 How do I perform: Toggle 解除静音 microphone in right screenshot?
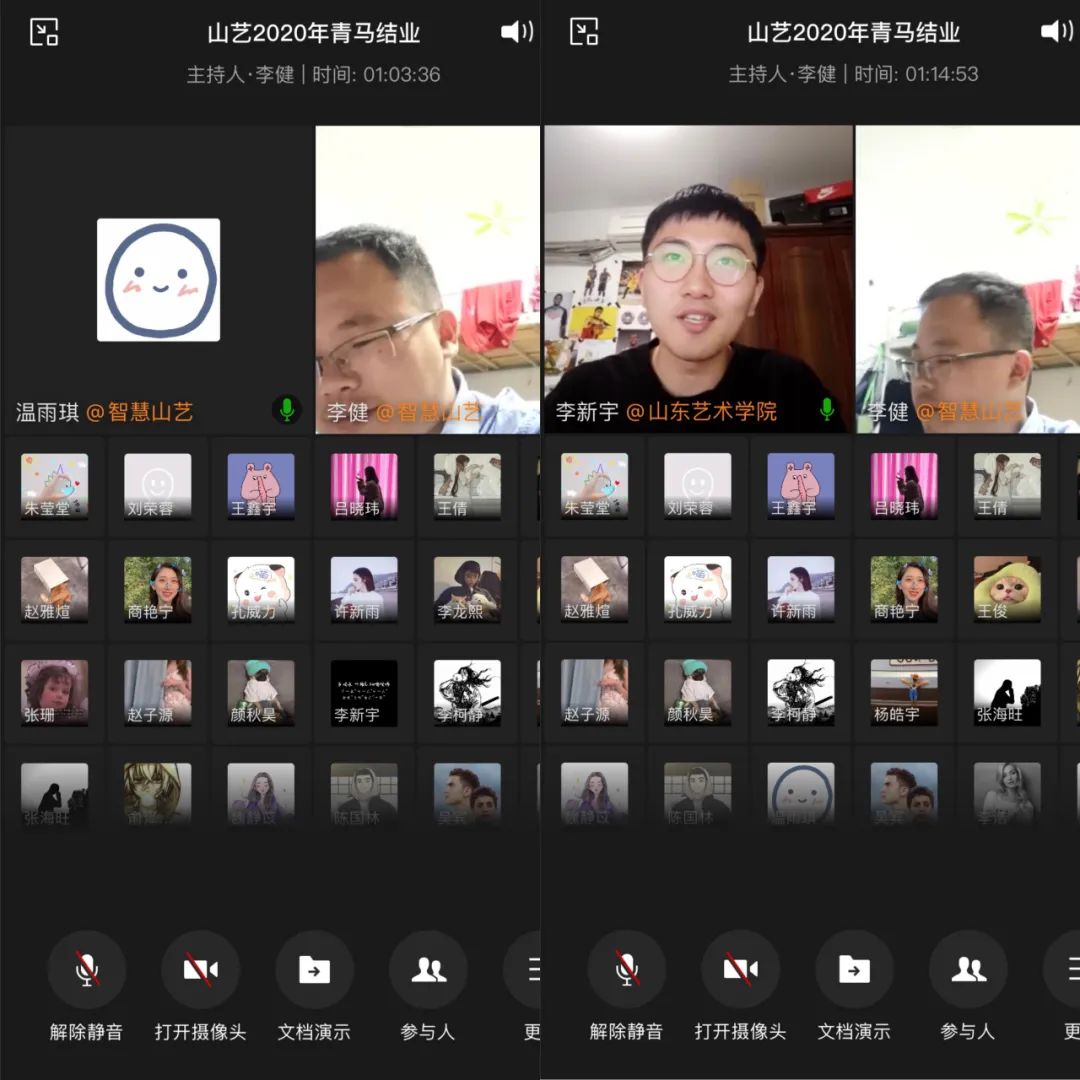point(627,969)
